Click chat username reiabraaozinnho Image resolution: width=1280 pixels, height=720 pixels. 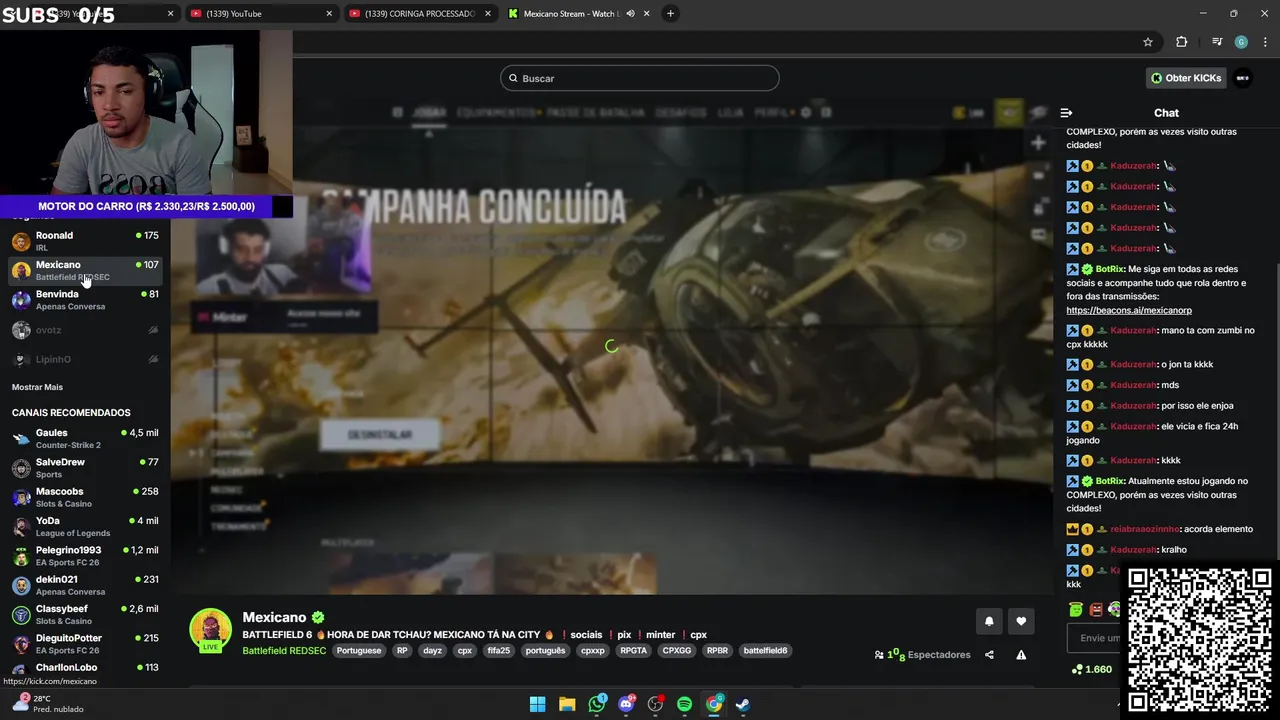pyautogui.click(x=1145, y=529)
